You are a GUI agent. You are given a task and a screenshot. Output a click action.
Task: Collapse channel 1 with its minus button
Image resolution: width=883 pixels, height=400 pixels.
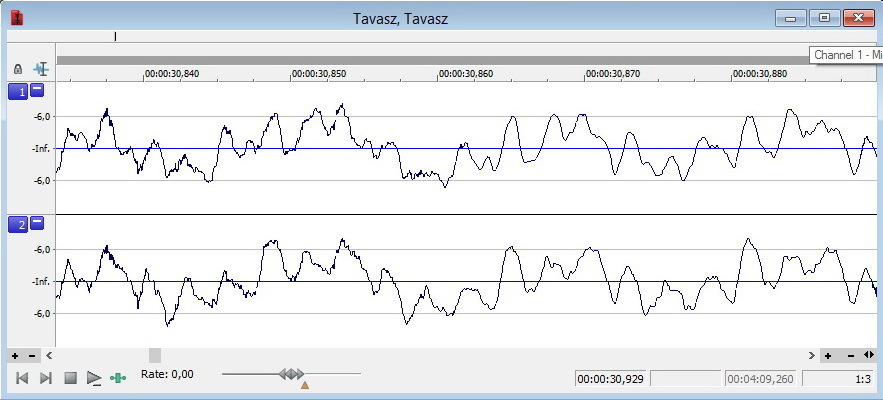click(x=37, y=90)
